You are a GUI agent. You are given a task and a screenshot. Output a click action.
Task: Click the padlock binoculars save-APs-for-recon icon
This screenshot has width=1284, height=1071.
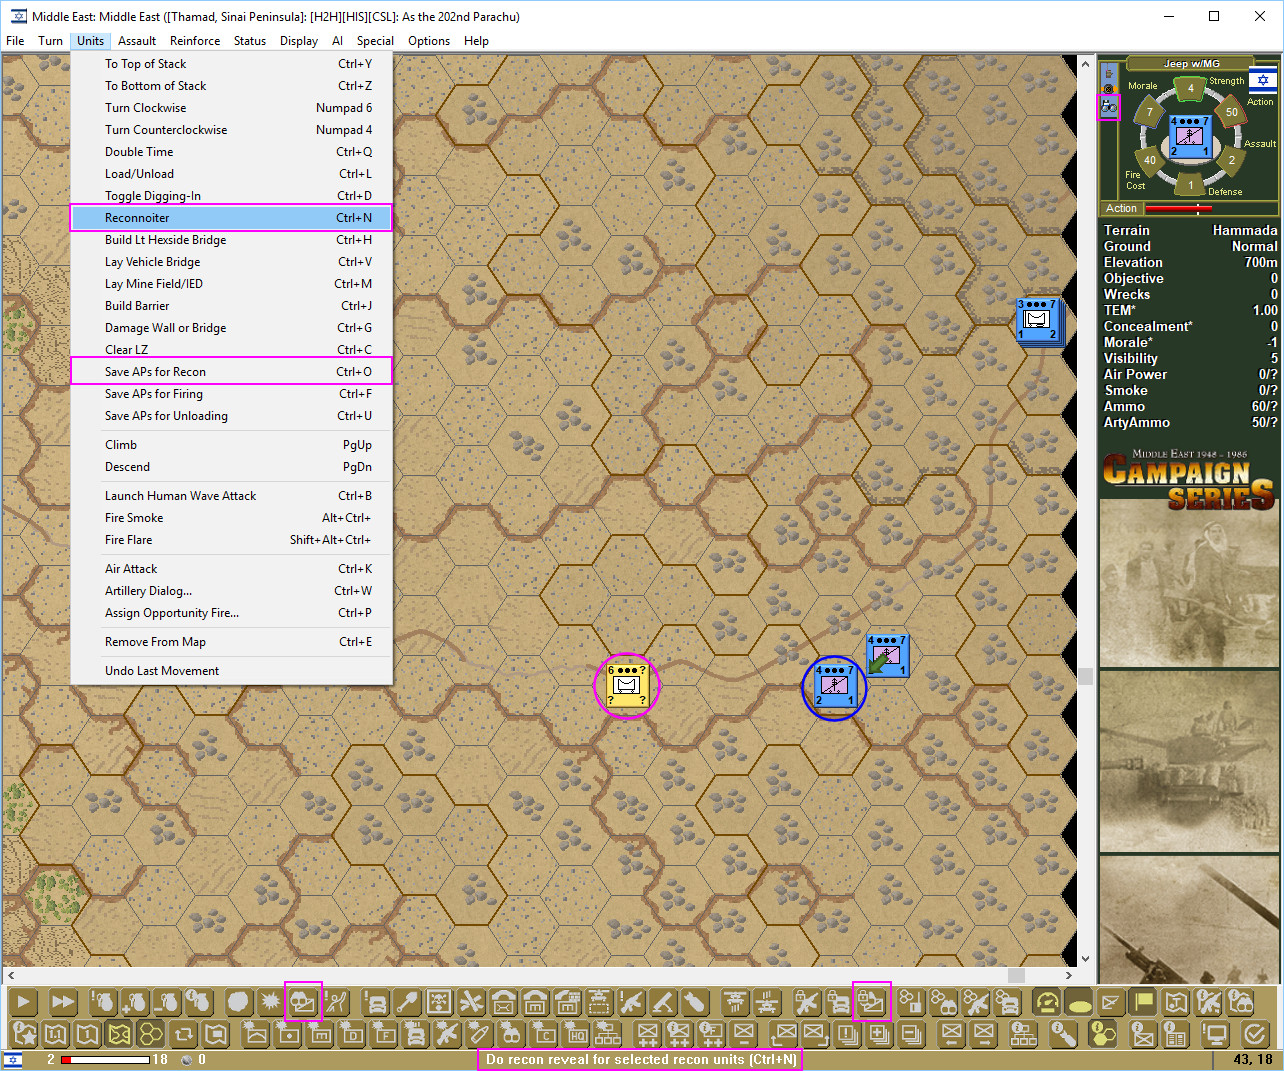click(x=871, y=1002)
